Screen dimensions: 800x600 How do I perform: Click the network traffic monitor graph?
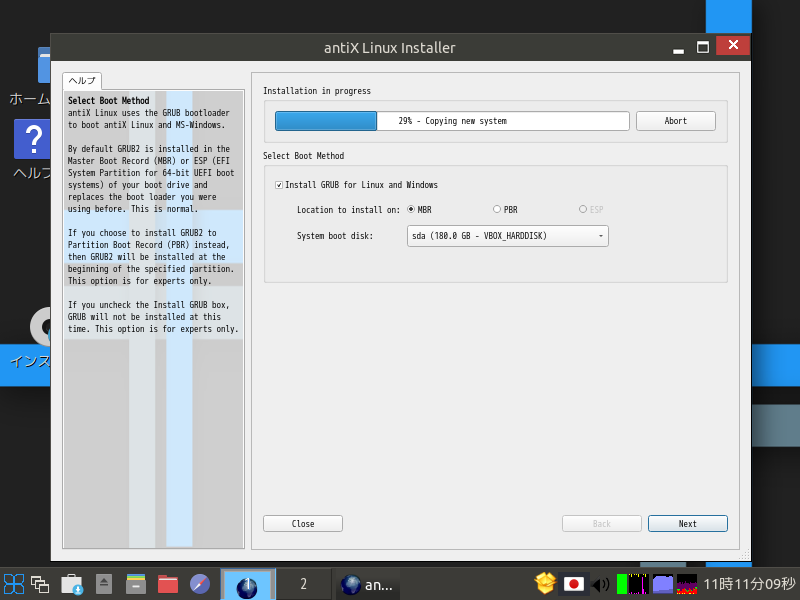(x=638, y=584)
